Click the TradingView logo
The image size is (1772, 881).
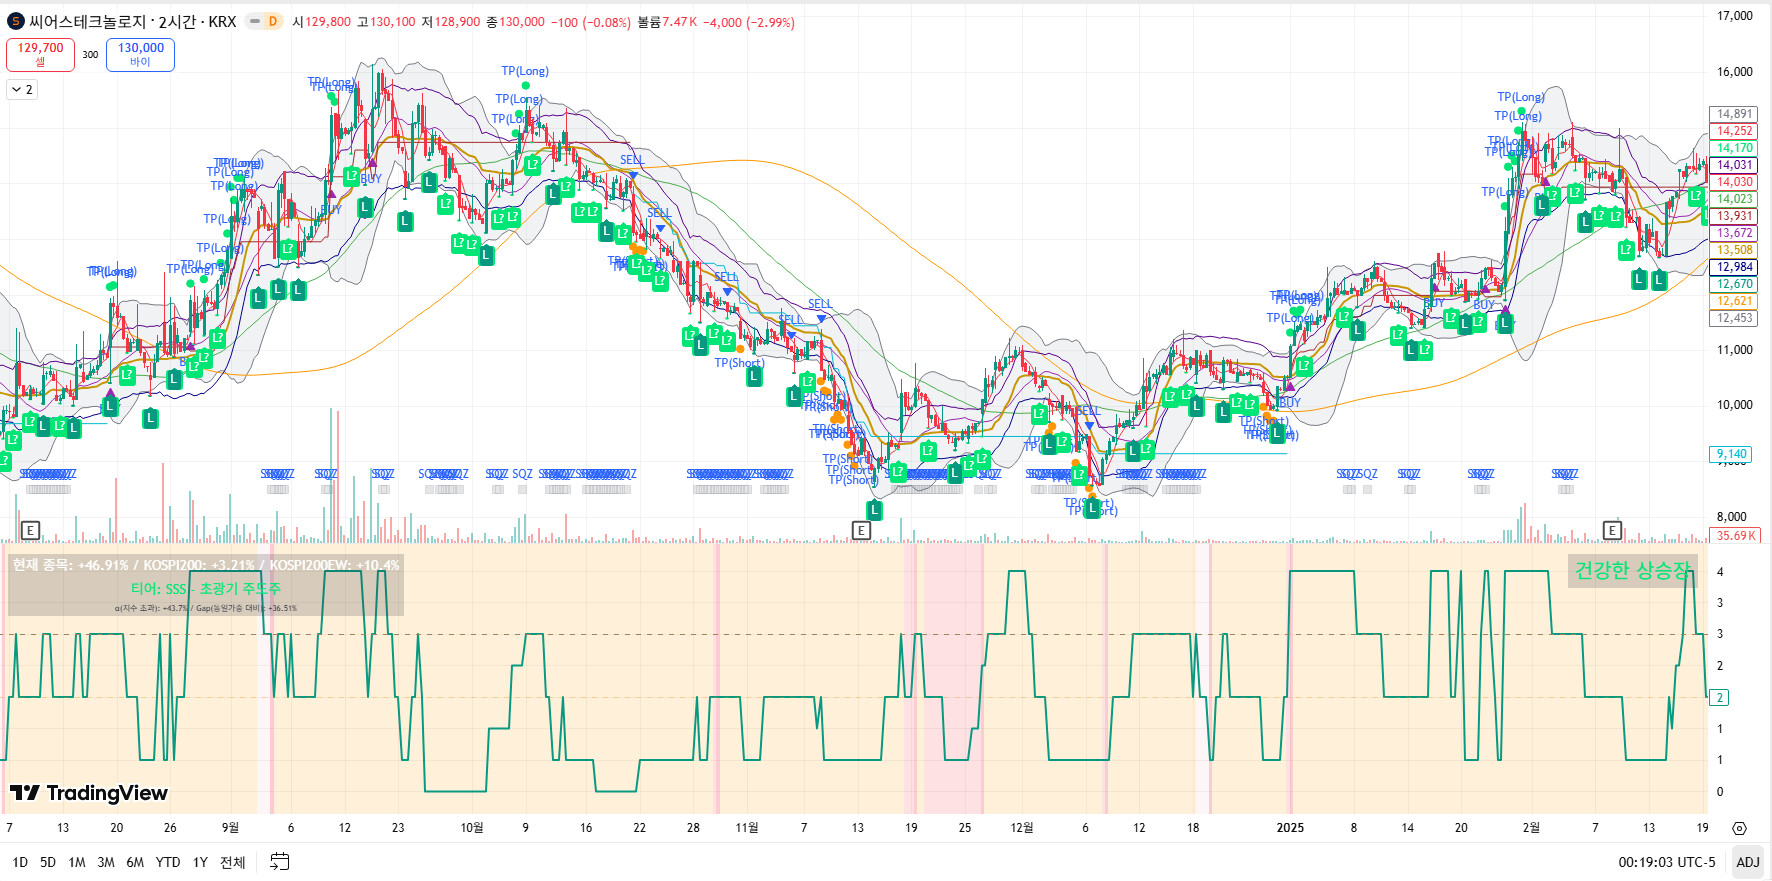tap(89, 793)
